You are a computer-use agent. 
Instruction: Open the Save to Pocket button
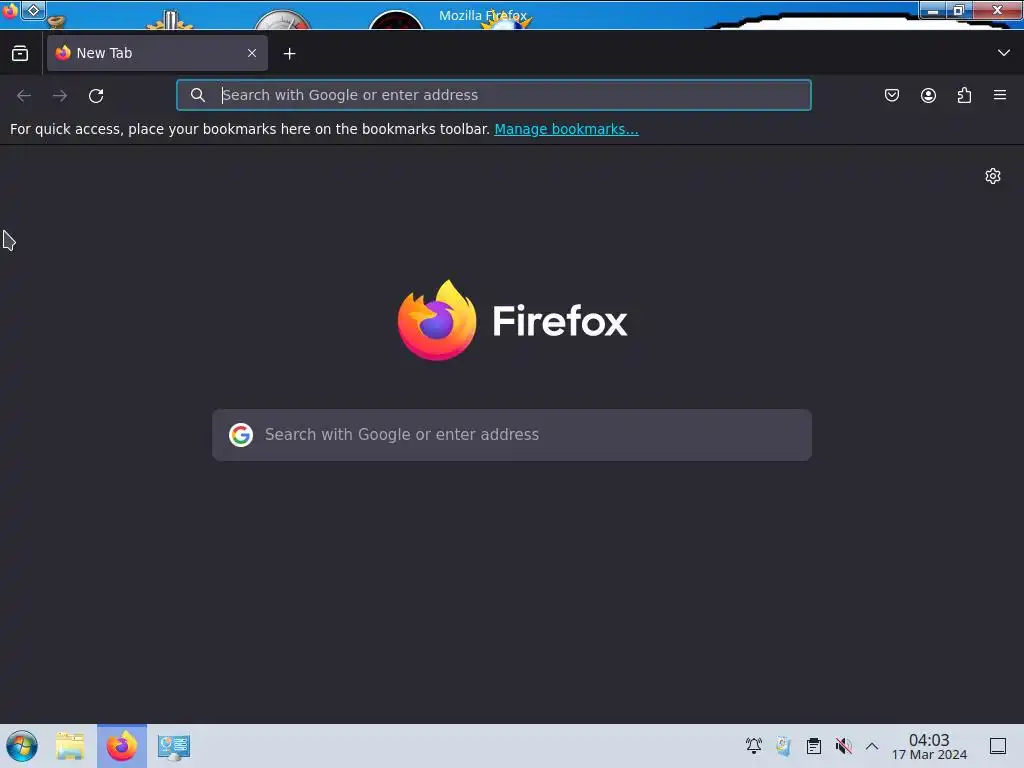point(891,95)
